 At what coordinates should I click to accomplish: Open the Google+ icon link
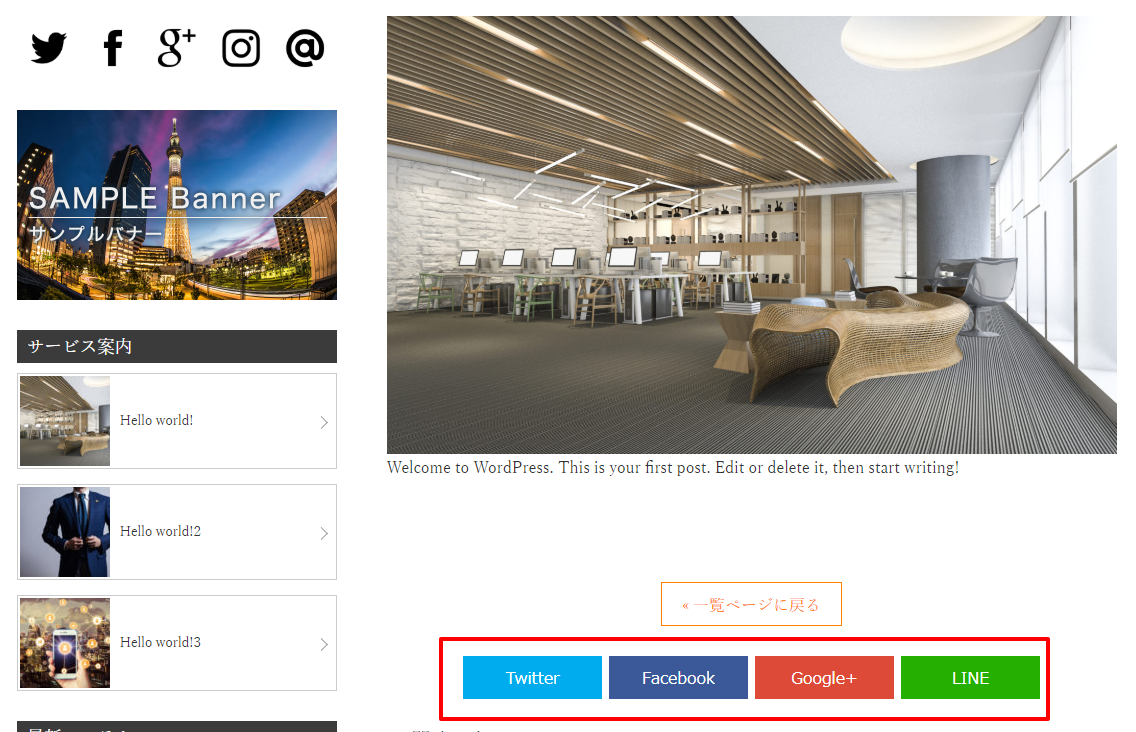point(176,48)
